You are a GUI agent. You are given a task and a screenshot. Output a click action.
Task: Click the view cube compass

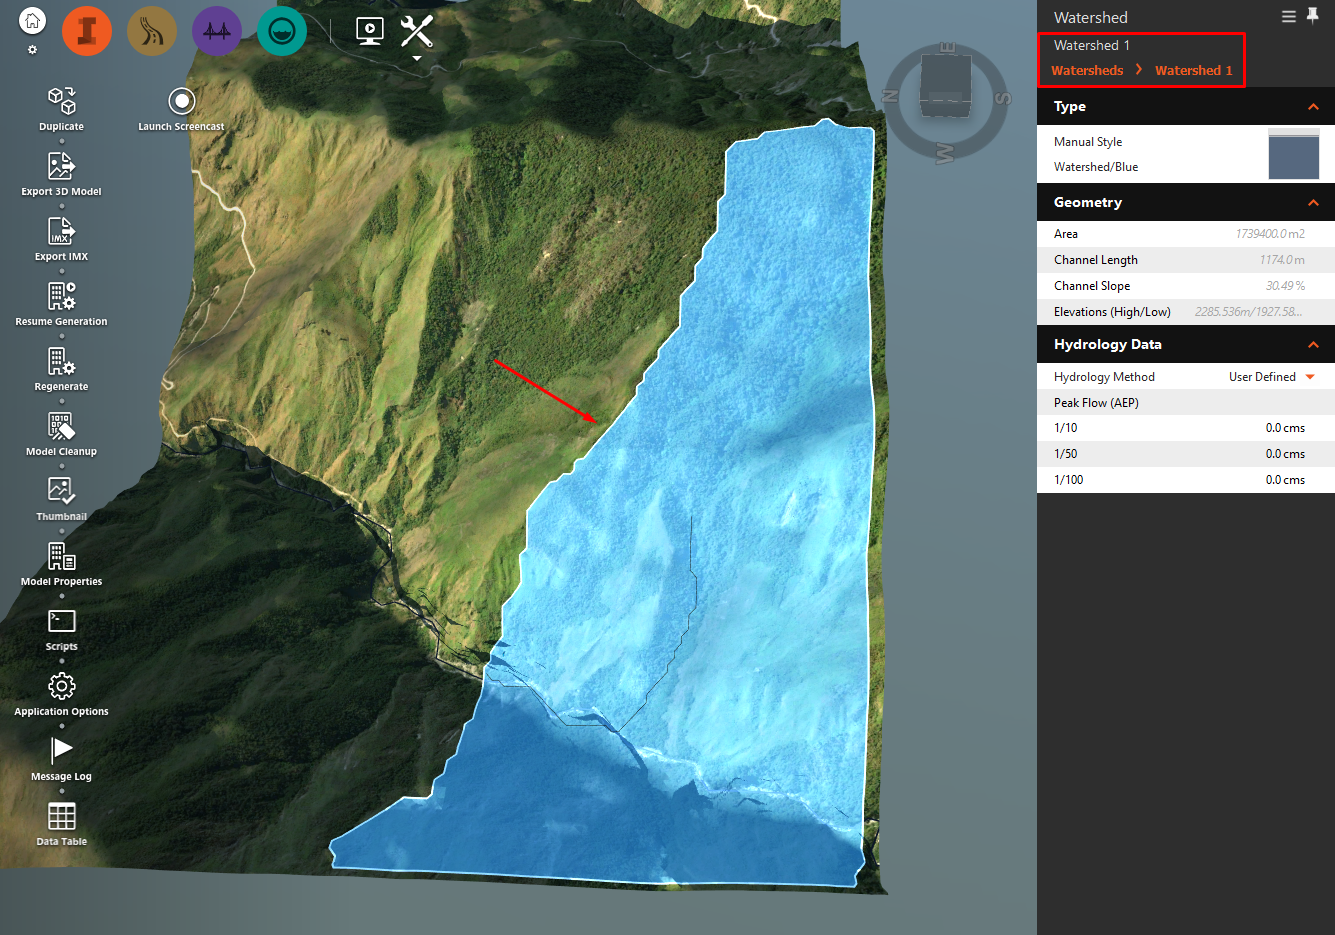946,99
